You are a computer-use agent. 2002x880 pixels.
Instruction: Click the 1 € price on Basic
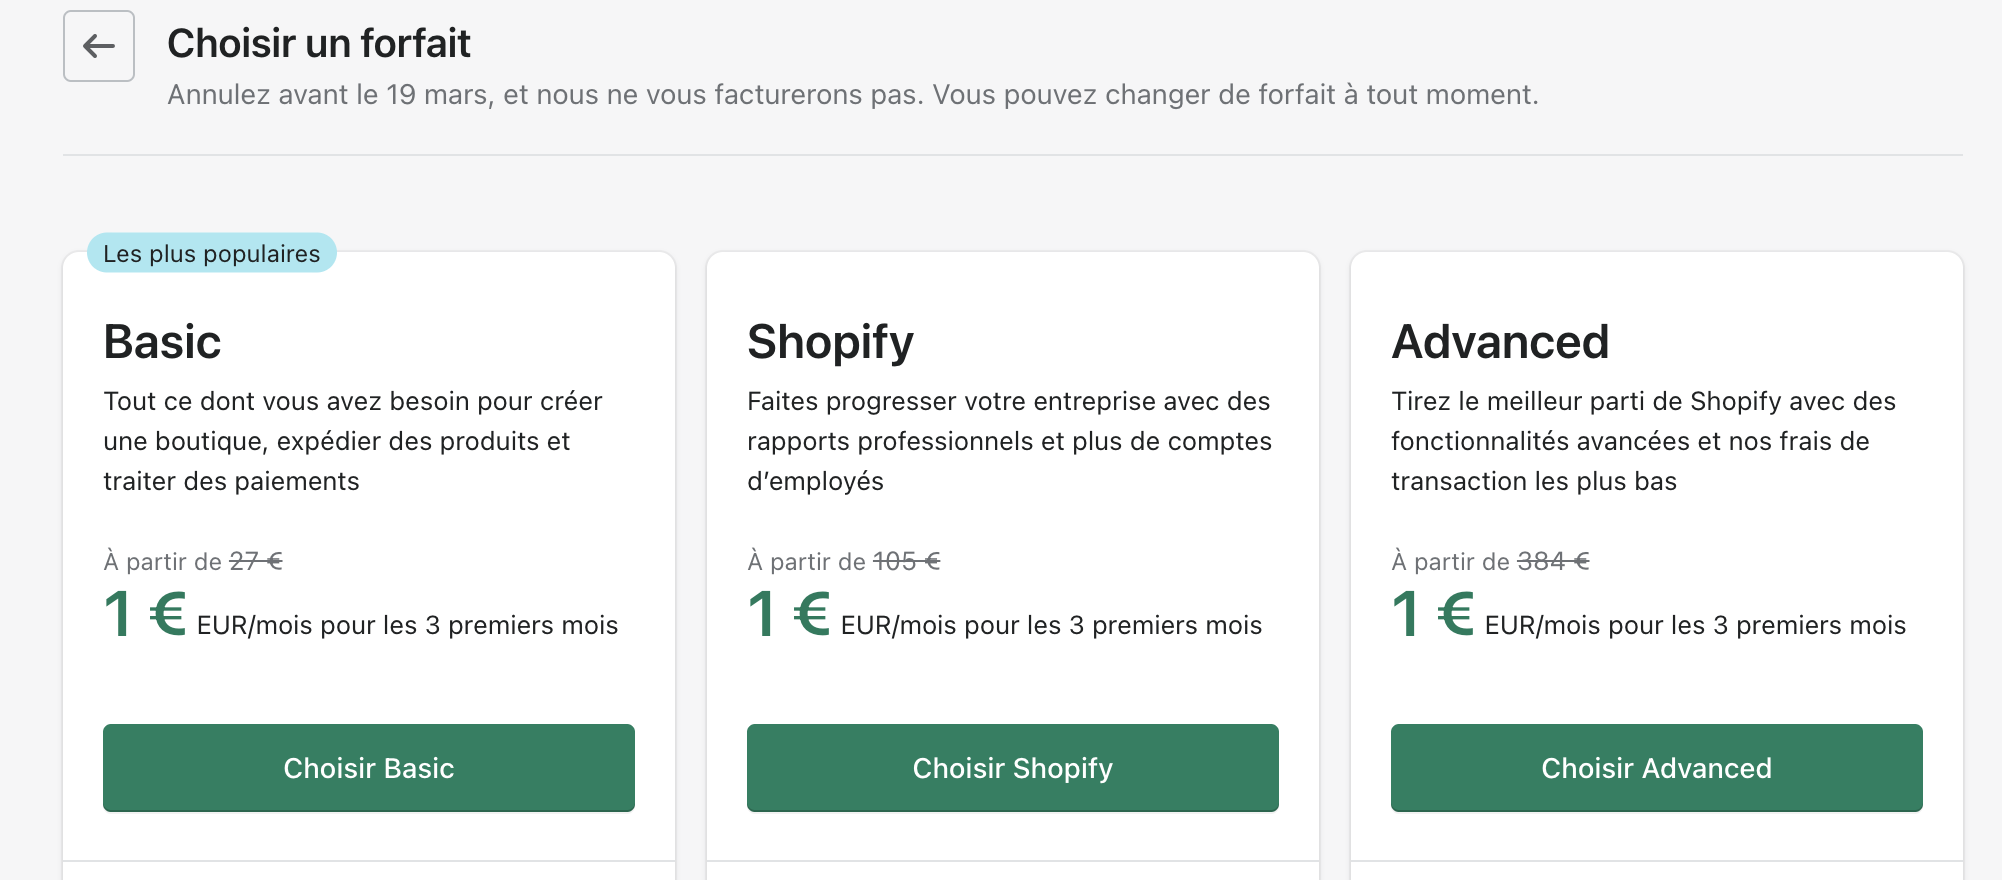pos(145,614)
